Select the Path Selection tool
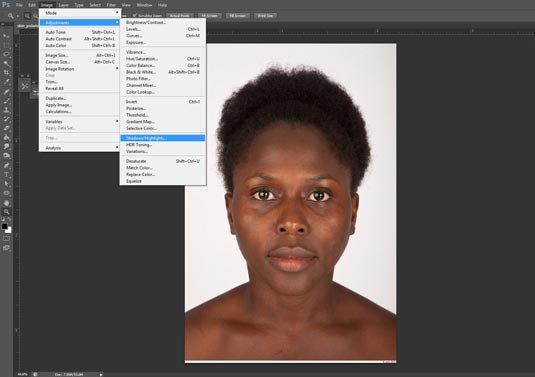The width and height of the screenshot is (535, 377). click(x=6, y=184)
